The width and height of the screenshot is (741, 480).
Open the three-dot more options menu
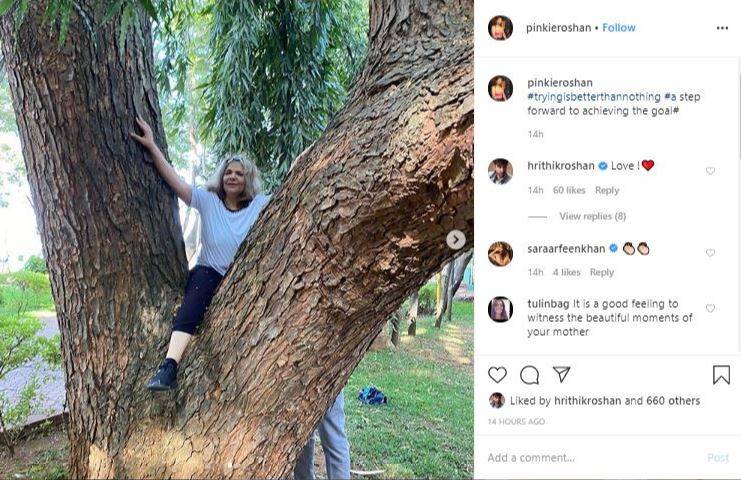click(722, 28)
